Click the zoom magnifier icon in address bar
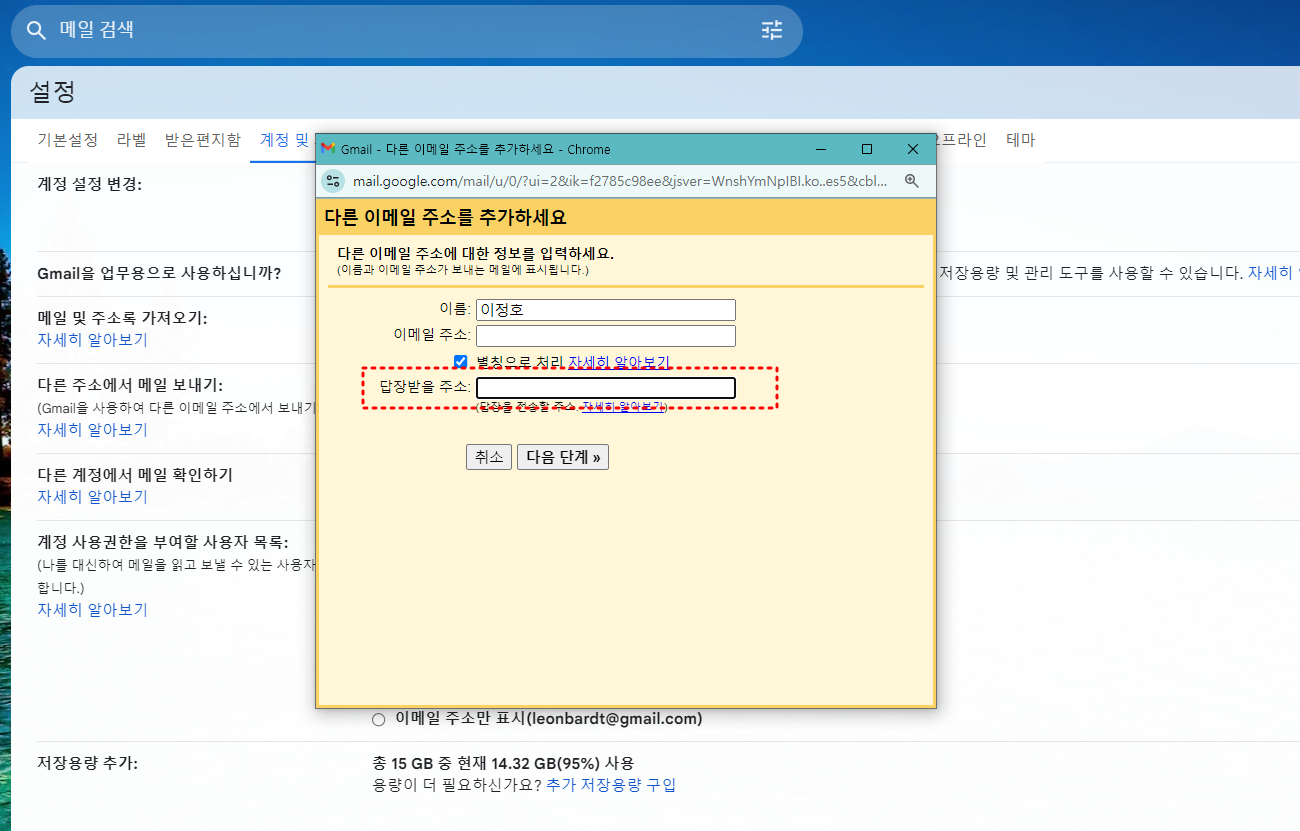The height and width of the screenshot is (831, 1300). click(911, 181)
